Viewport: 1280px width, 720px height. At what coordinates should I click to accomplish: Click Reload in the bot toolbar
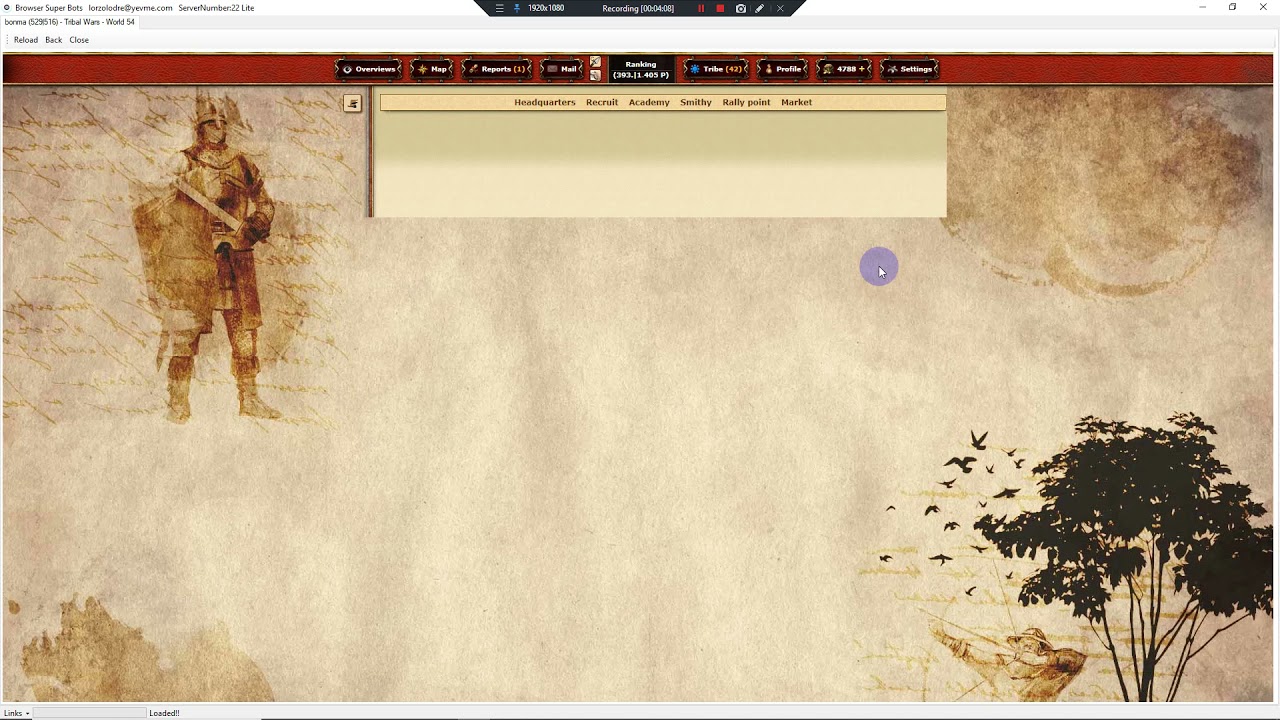[x=26, y=40]
